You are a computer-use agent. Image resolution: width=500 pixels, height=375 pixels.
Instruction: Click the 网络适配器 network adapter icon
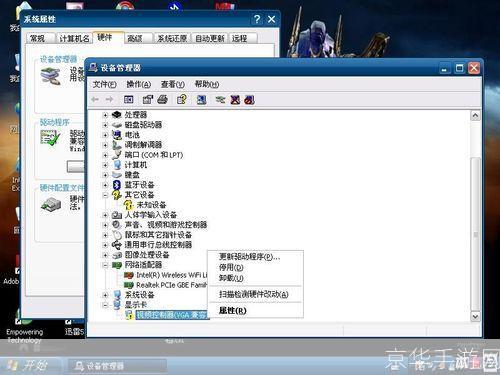pos(117,265)
